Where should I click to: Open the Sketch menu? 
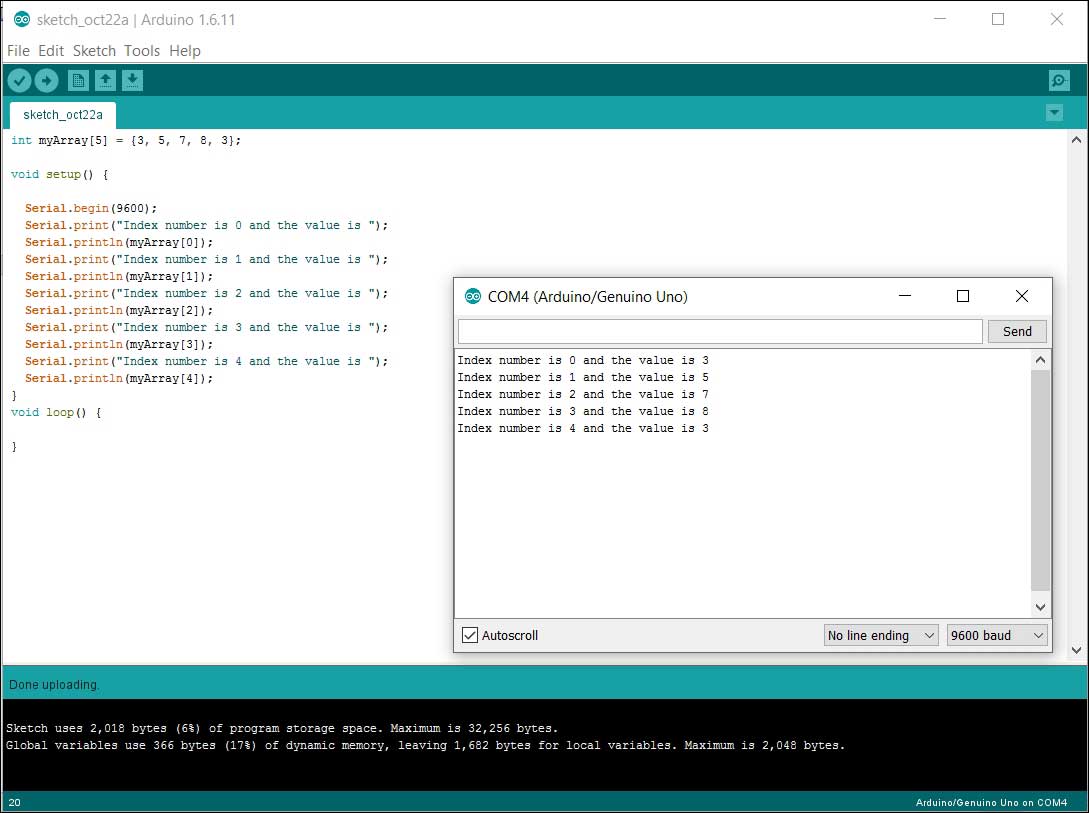(x=94, y=51)
